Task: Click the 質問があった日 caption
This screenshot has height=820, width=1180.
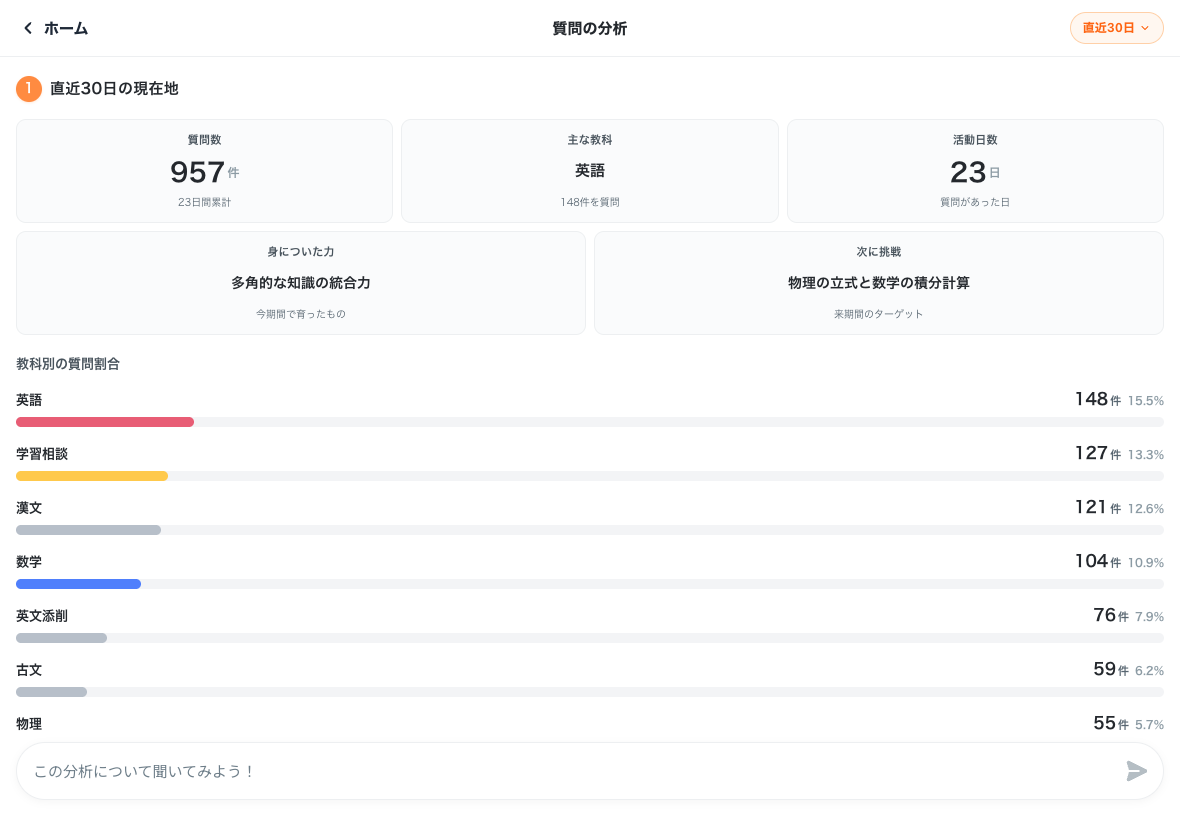Action: 975,202
